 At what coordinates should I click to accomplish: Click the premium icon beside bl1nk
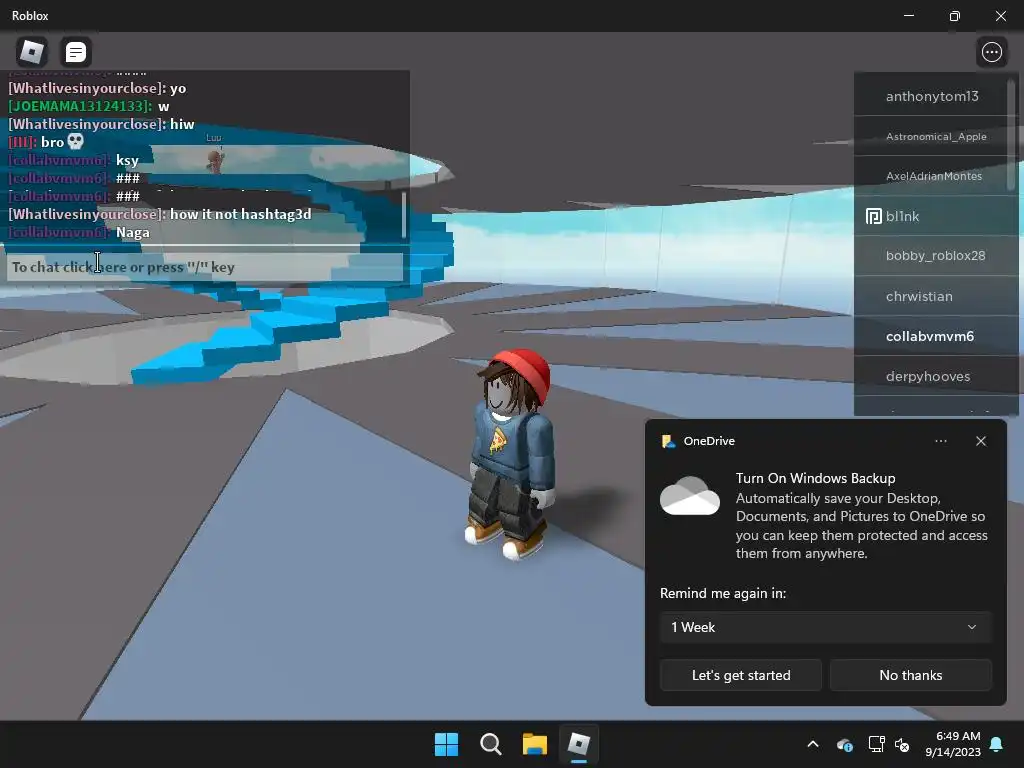pyautogui.click(x=873, y=216)
